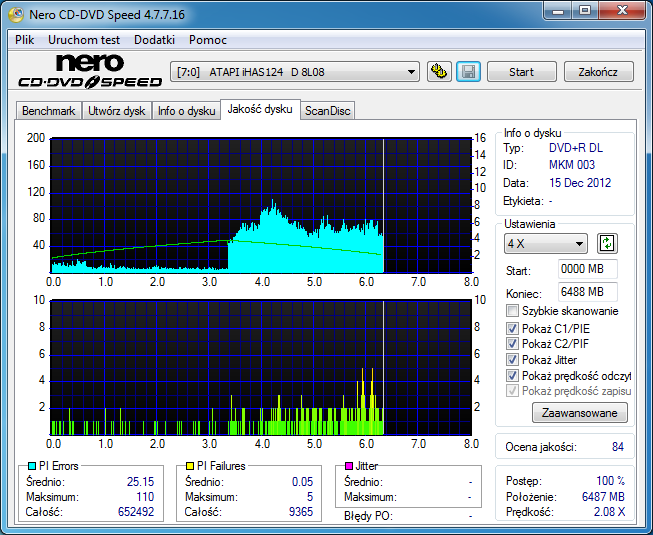Screen dimensions: 653x535
Task: Click the PI Failures graph area
Action: click(x=261, y=368)
